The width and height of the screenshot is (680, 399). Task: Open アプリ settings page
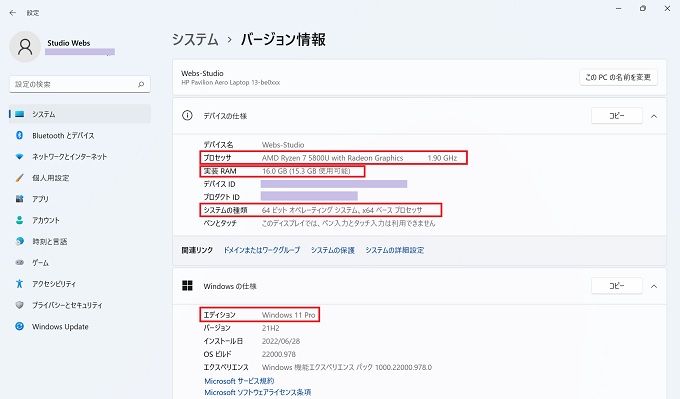coord(80,199)
